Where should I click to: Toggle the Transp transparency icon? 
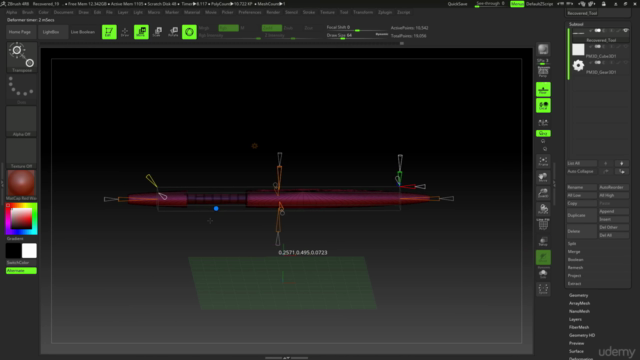(543, 241)
